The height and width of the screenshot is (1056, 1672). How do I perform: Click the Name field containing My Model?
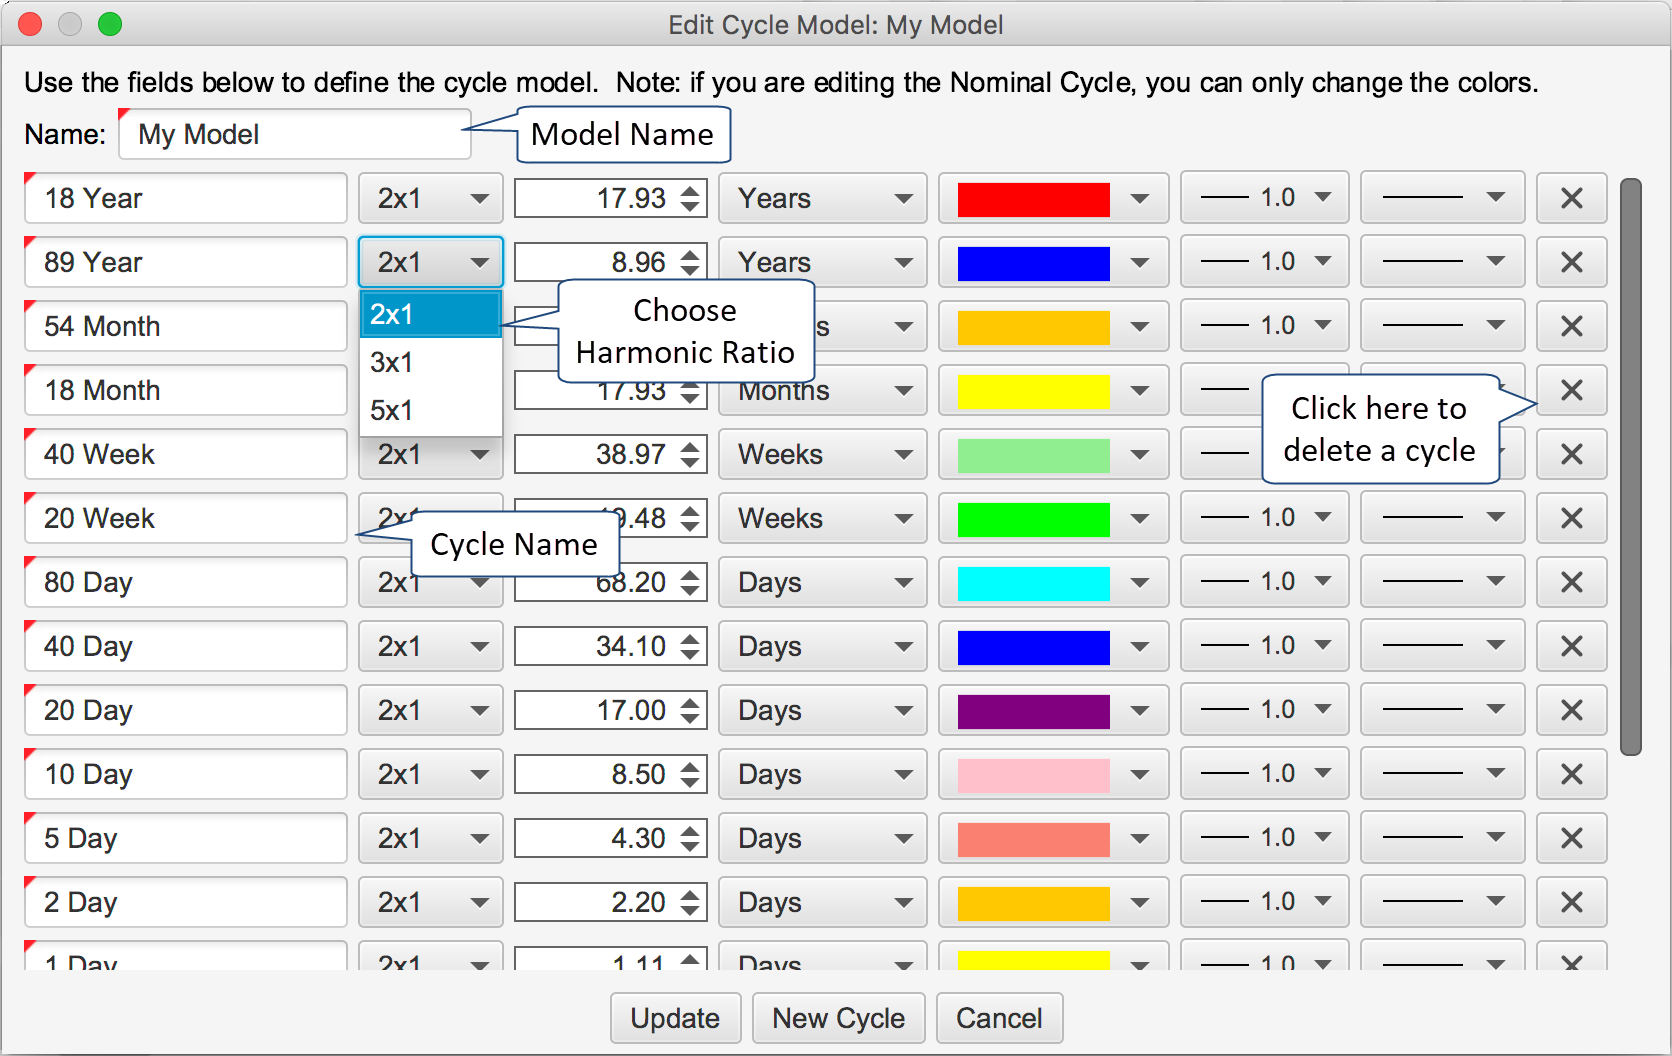click(295, 134)
